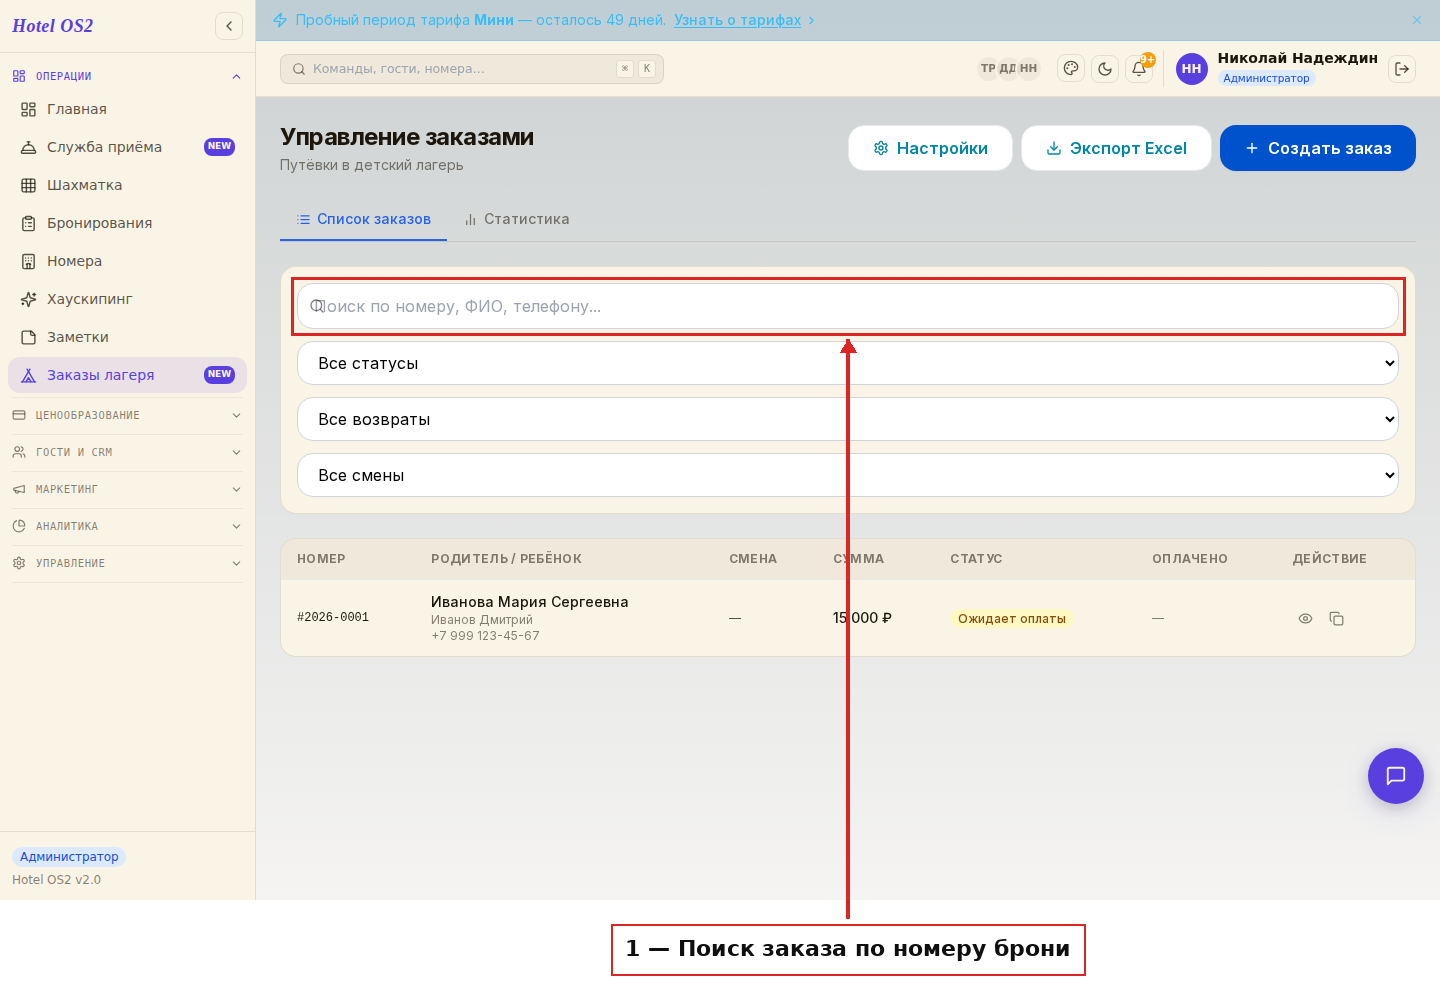Focus the order search field by номер, ФИО
The image size is (1440, 999).
(848, 306)
